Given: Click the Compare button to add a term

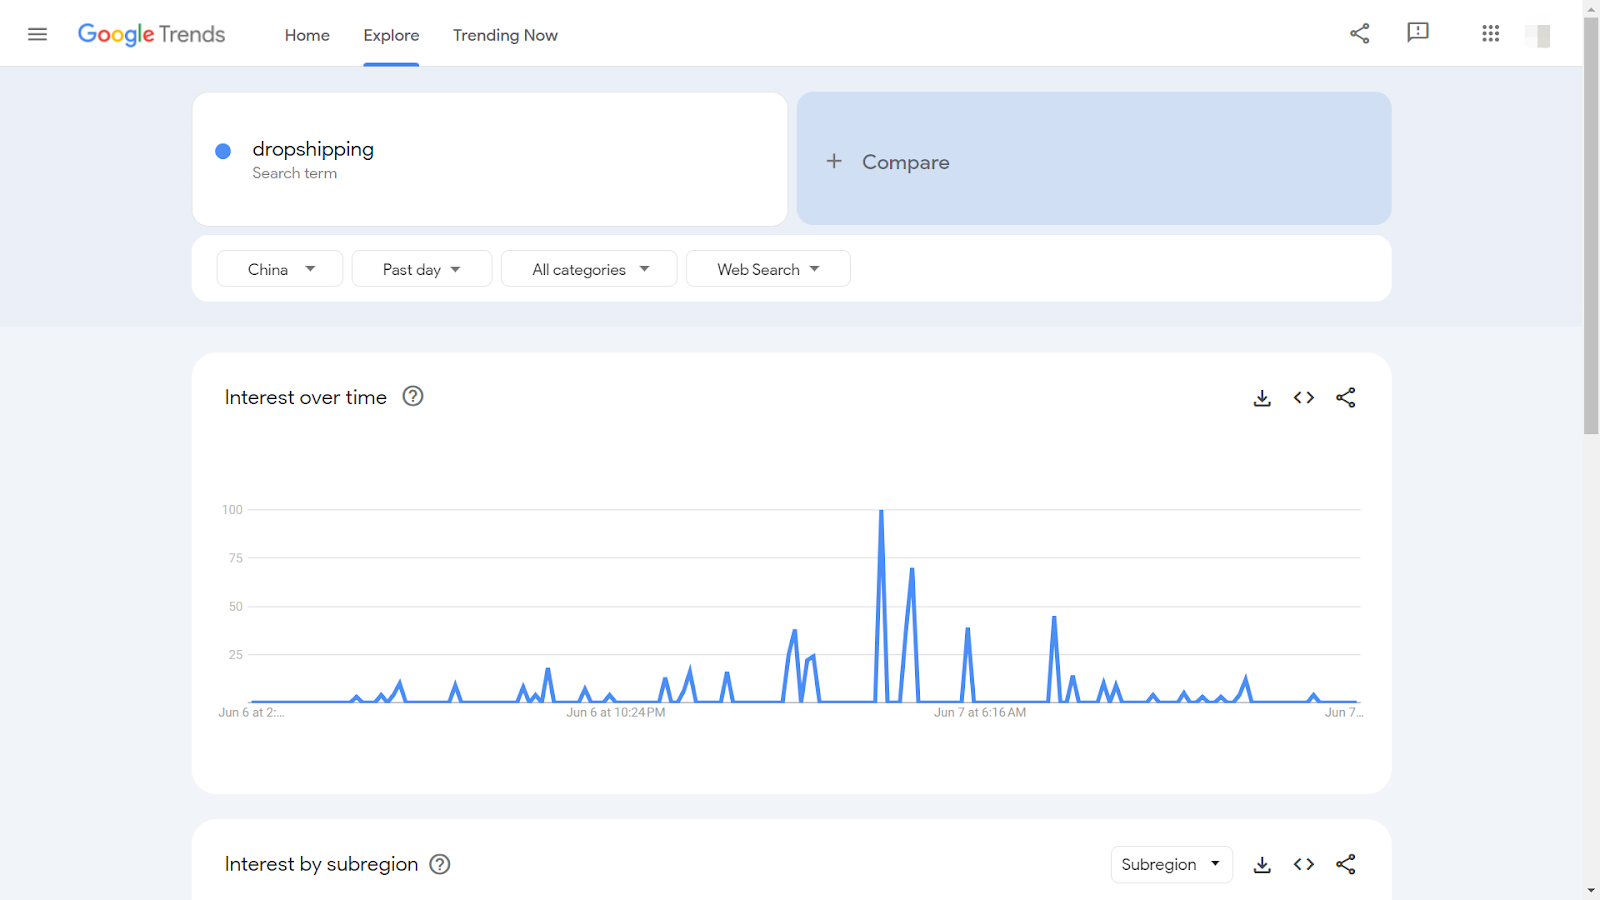Looking at the screenshot, I should pyautogui.click(x=1093, y=160).
